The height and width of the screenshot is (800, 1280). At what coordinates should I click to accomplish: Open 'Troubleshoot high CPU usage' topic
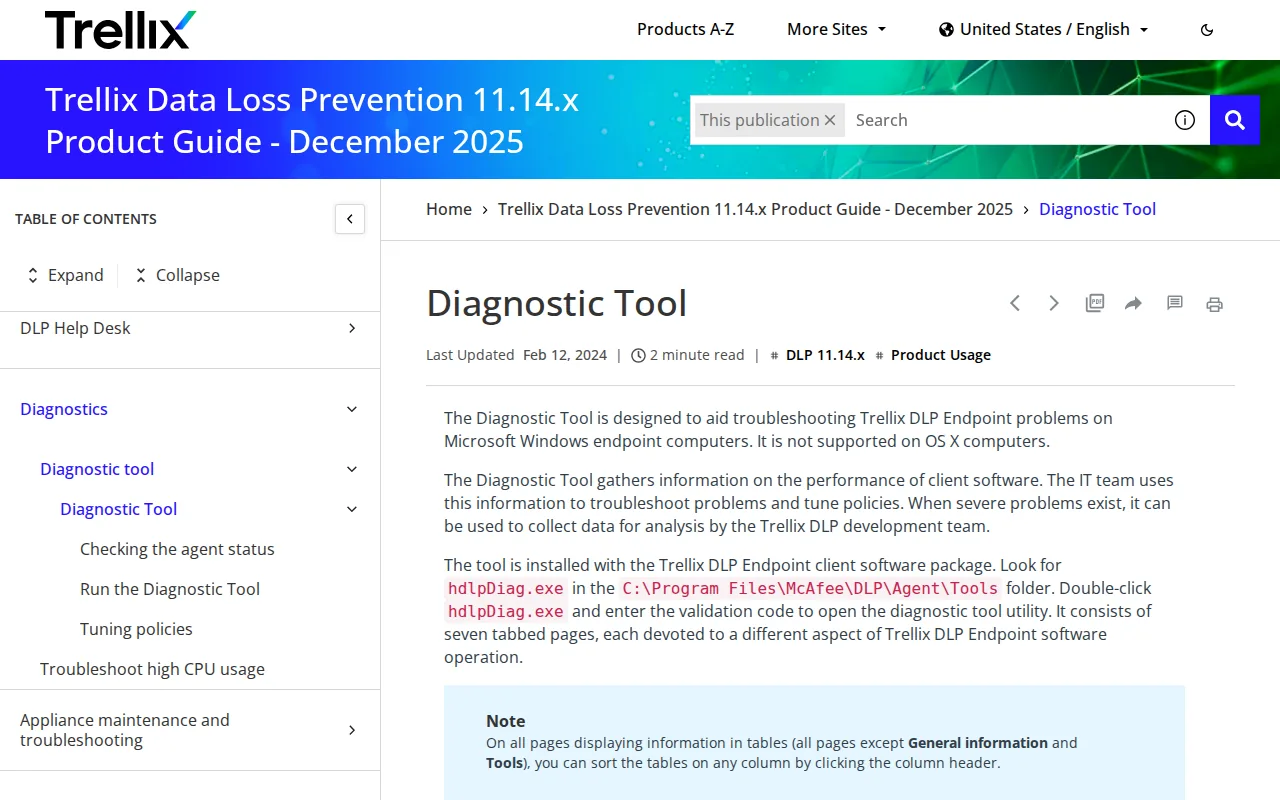click(152, 669)
